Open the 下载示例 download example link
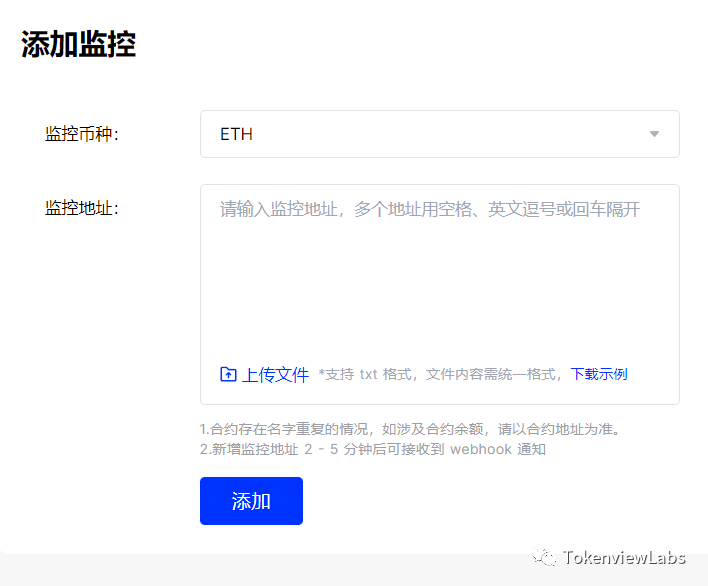This screenshot has height=586, width=708. pos(599,374)
